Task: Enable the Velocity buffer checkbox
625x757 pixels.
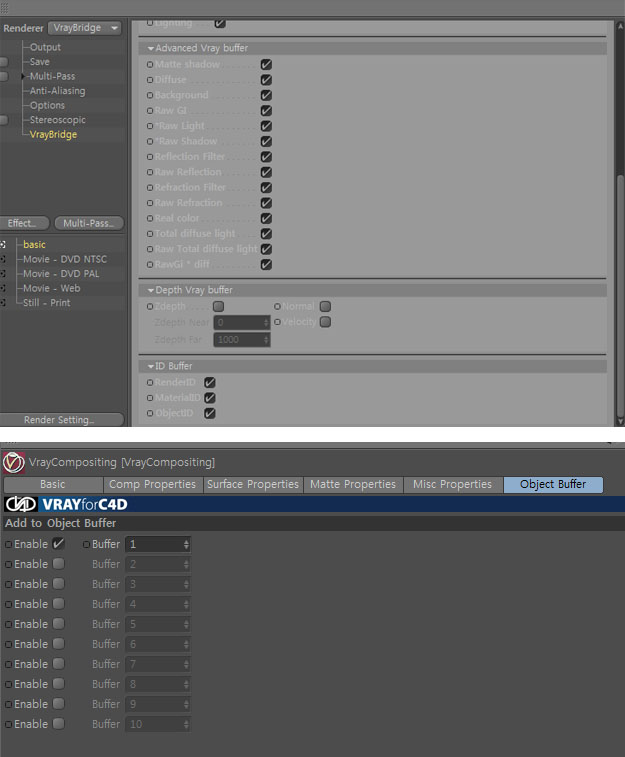Action: tap(325, 322)
